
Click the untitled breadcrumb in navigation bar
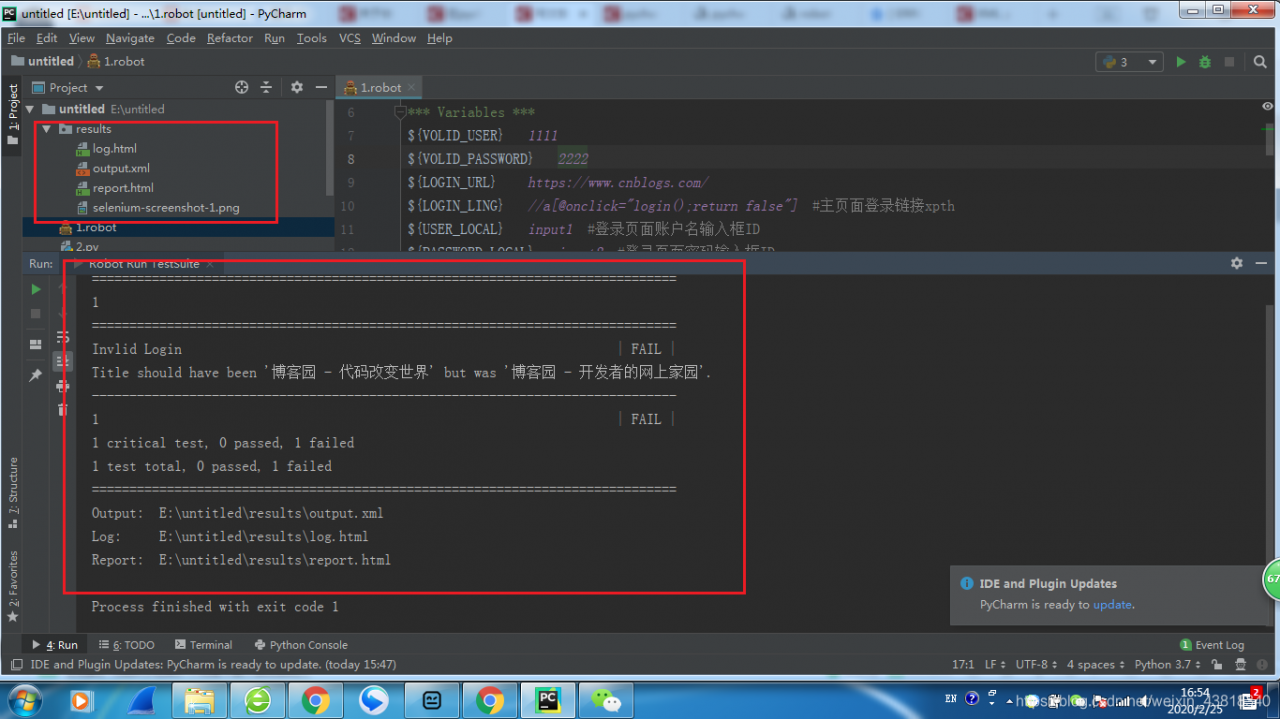tap(43, 61)
